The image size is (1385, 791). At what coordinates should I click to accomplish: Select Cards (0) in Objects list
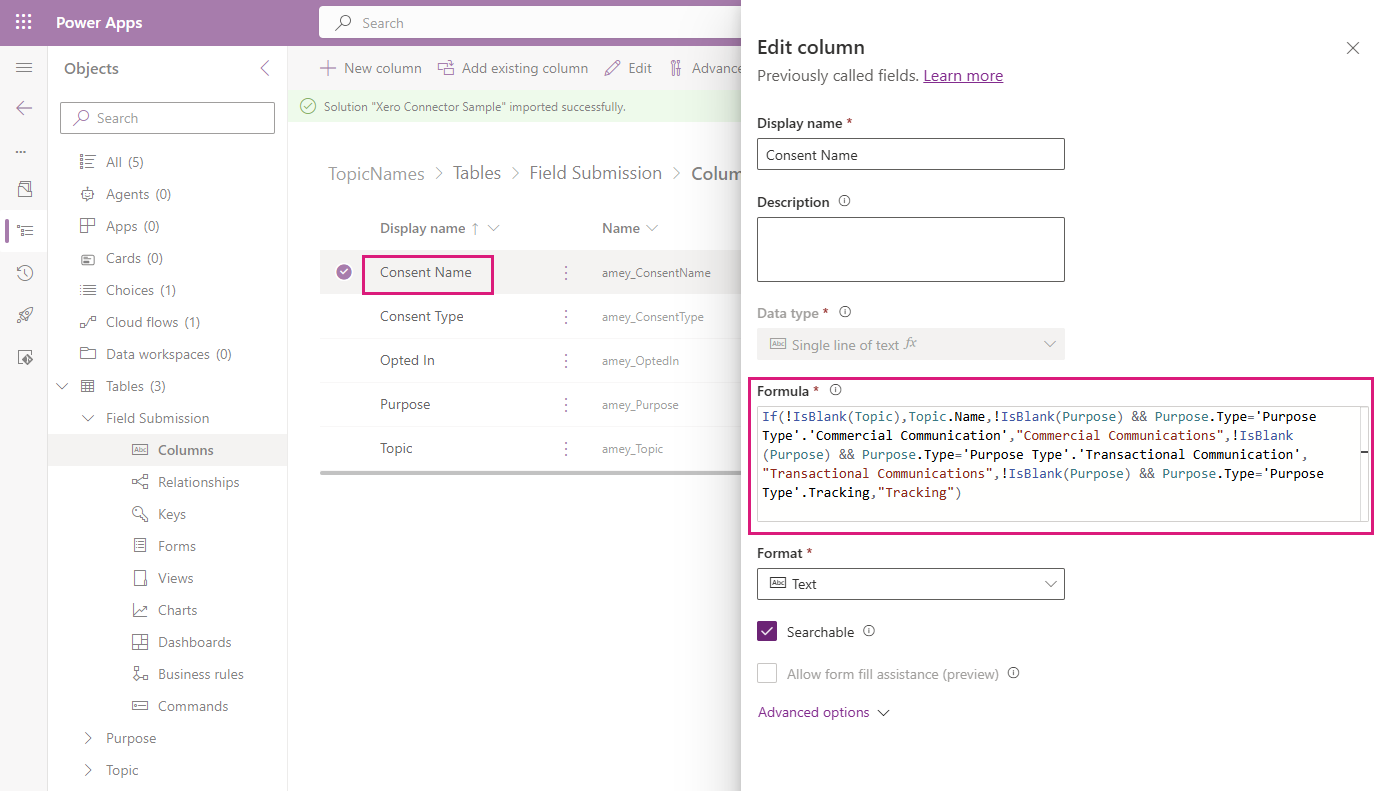pos(134,258)
